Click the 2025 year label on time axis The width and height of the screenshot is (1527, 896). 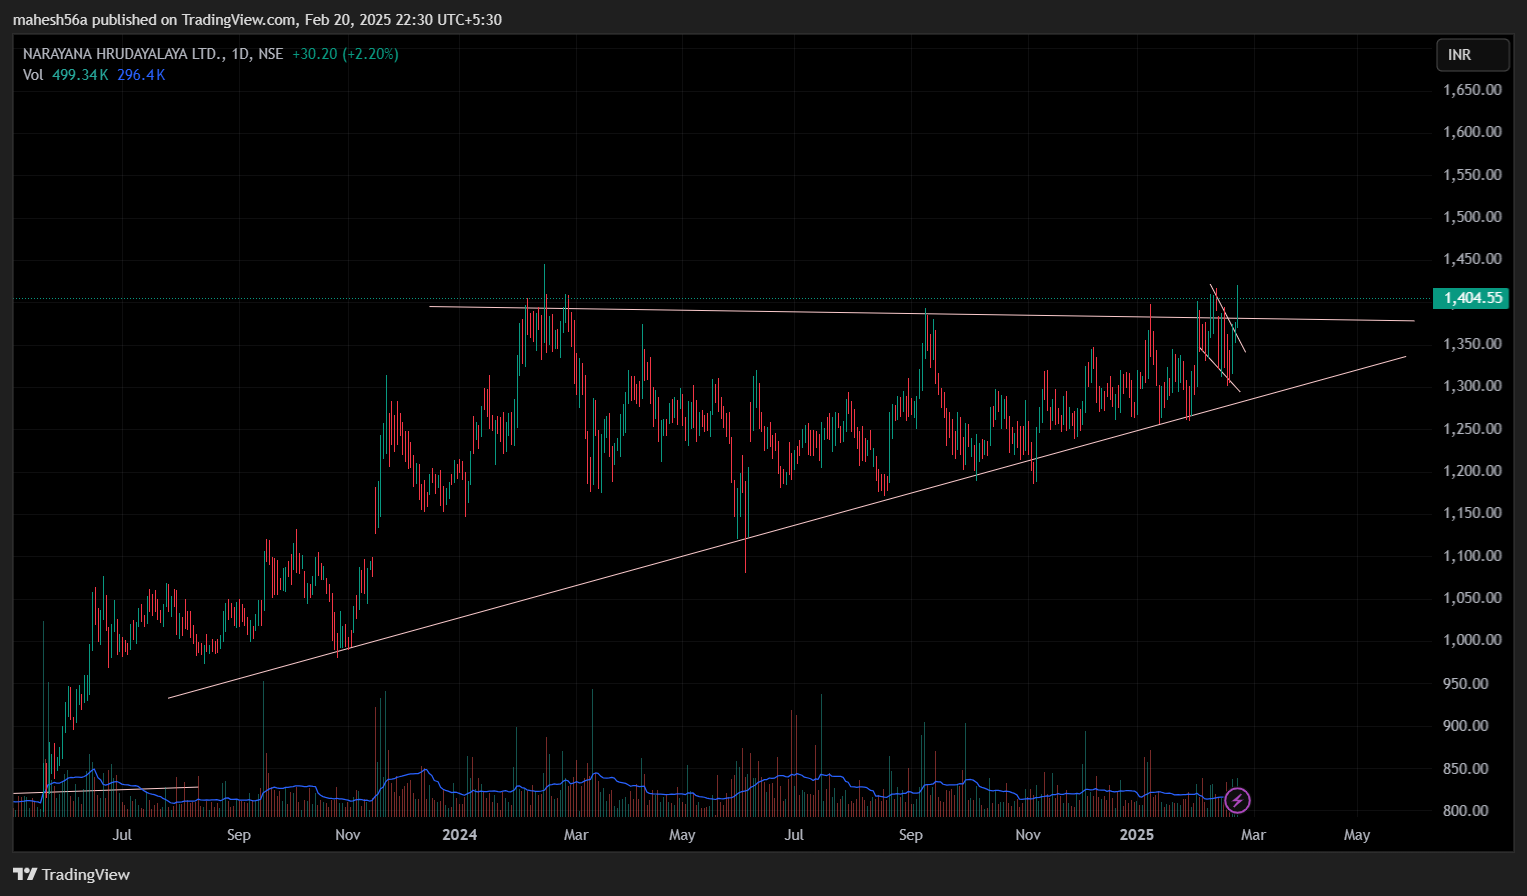click(1137, 834)
